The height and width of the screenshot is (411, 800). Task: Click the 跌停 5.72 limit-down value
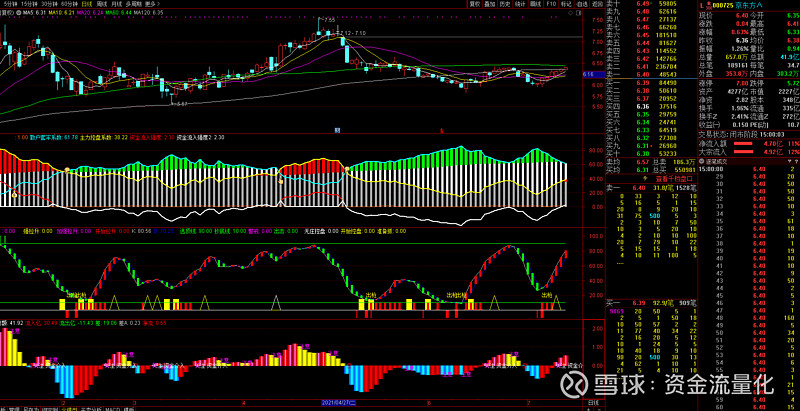click(793, 83)
